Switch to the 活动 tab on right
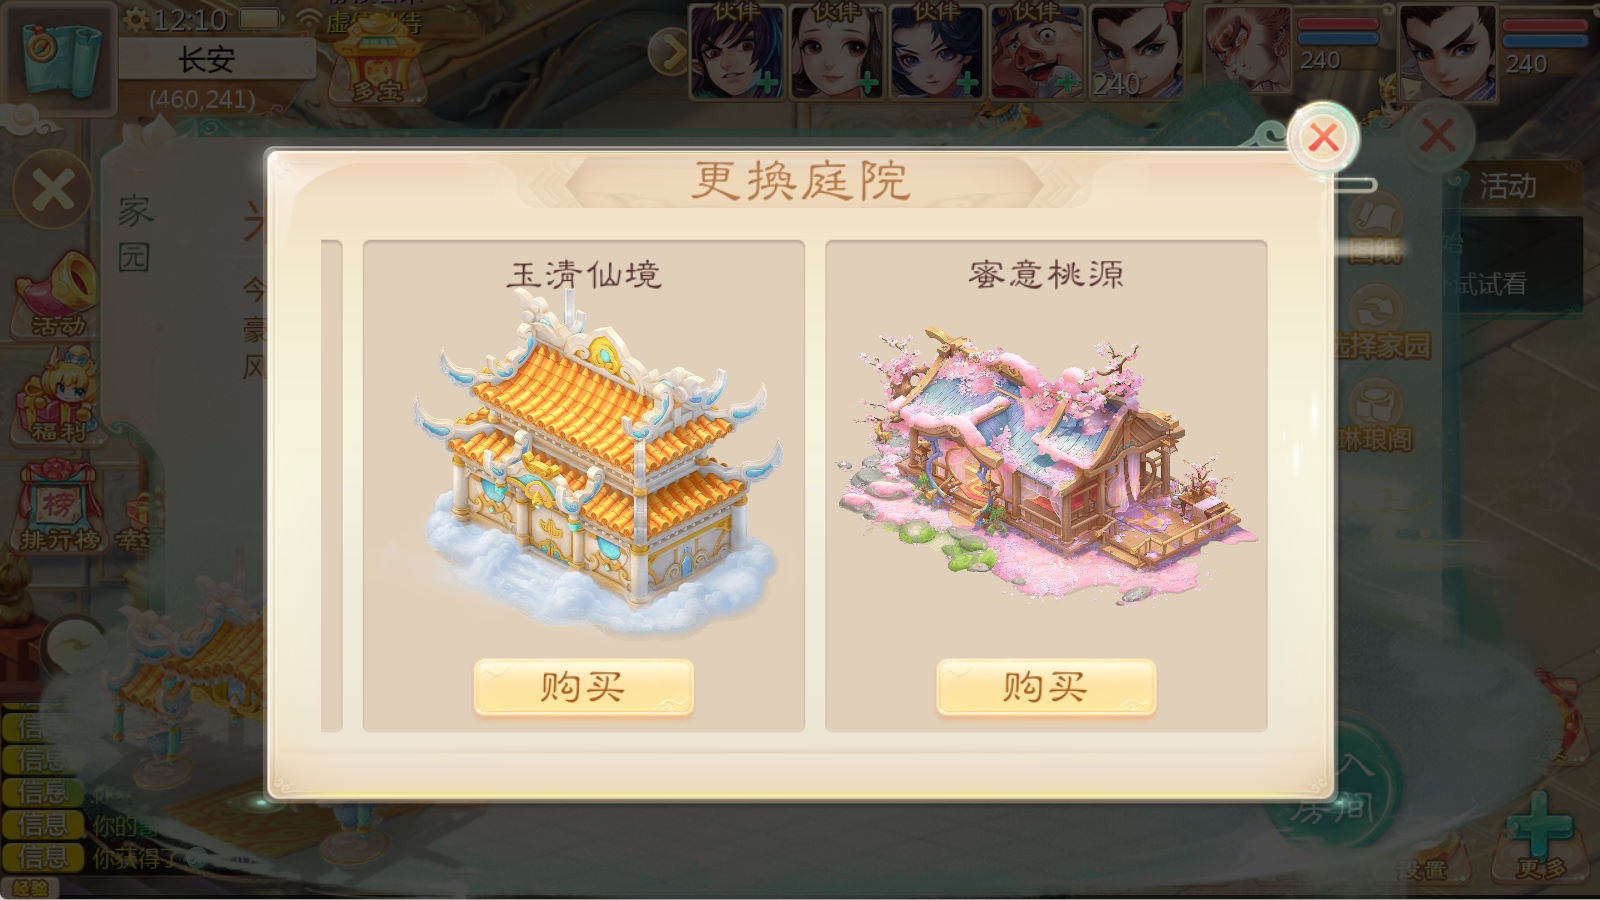This screenshot has height=900, width=1600. point(1508,186)
